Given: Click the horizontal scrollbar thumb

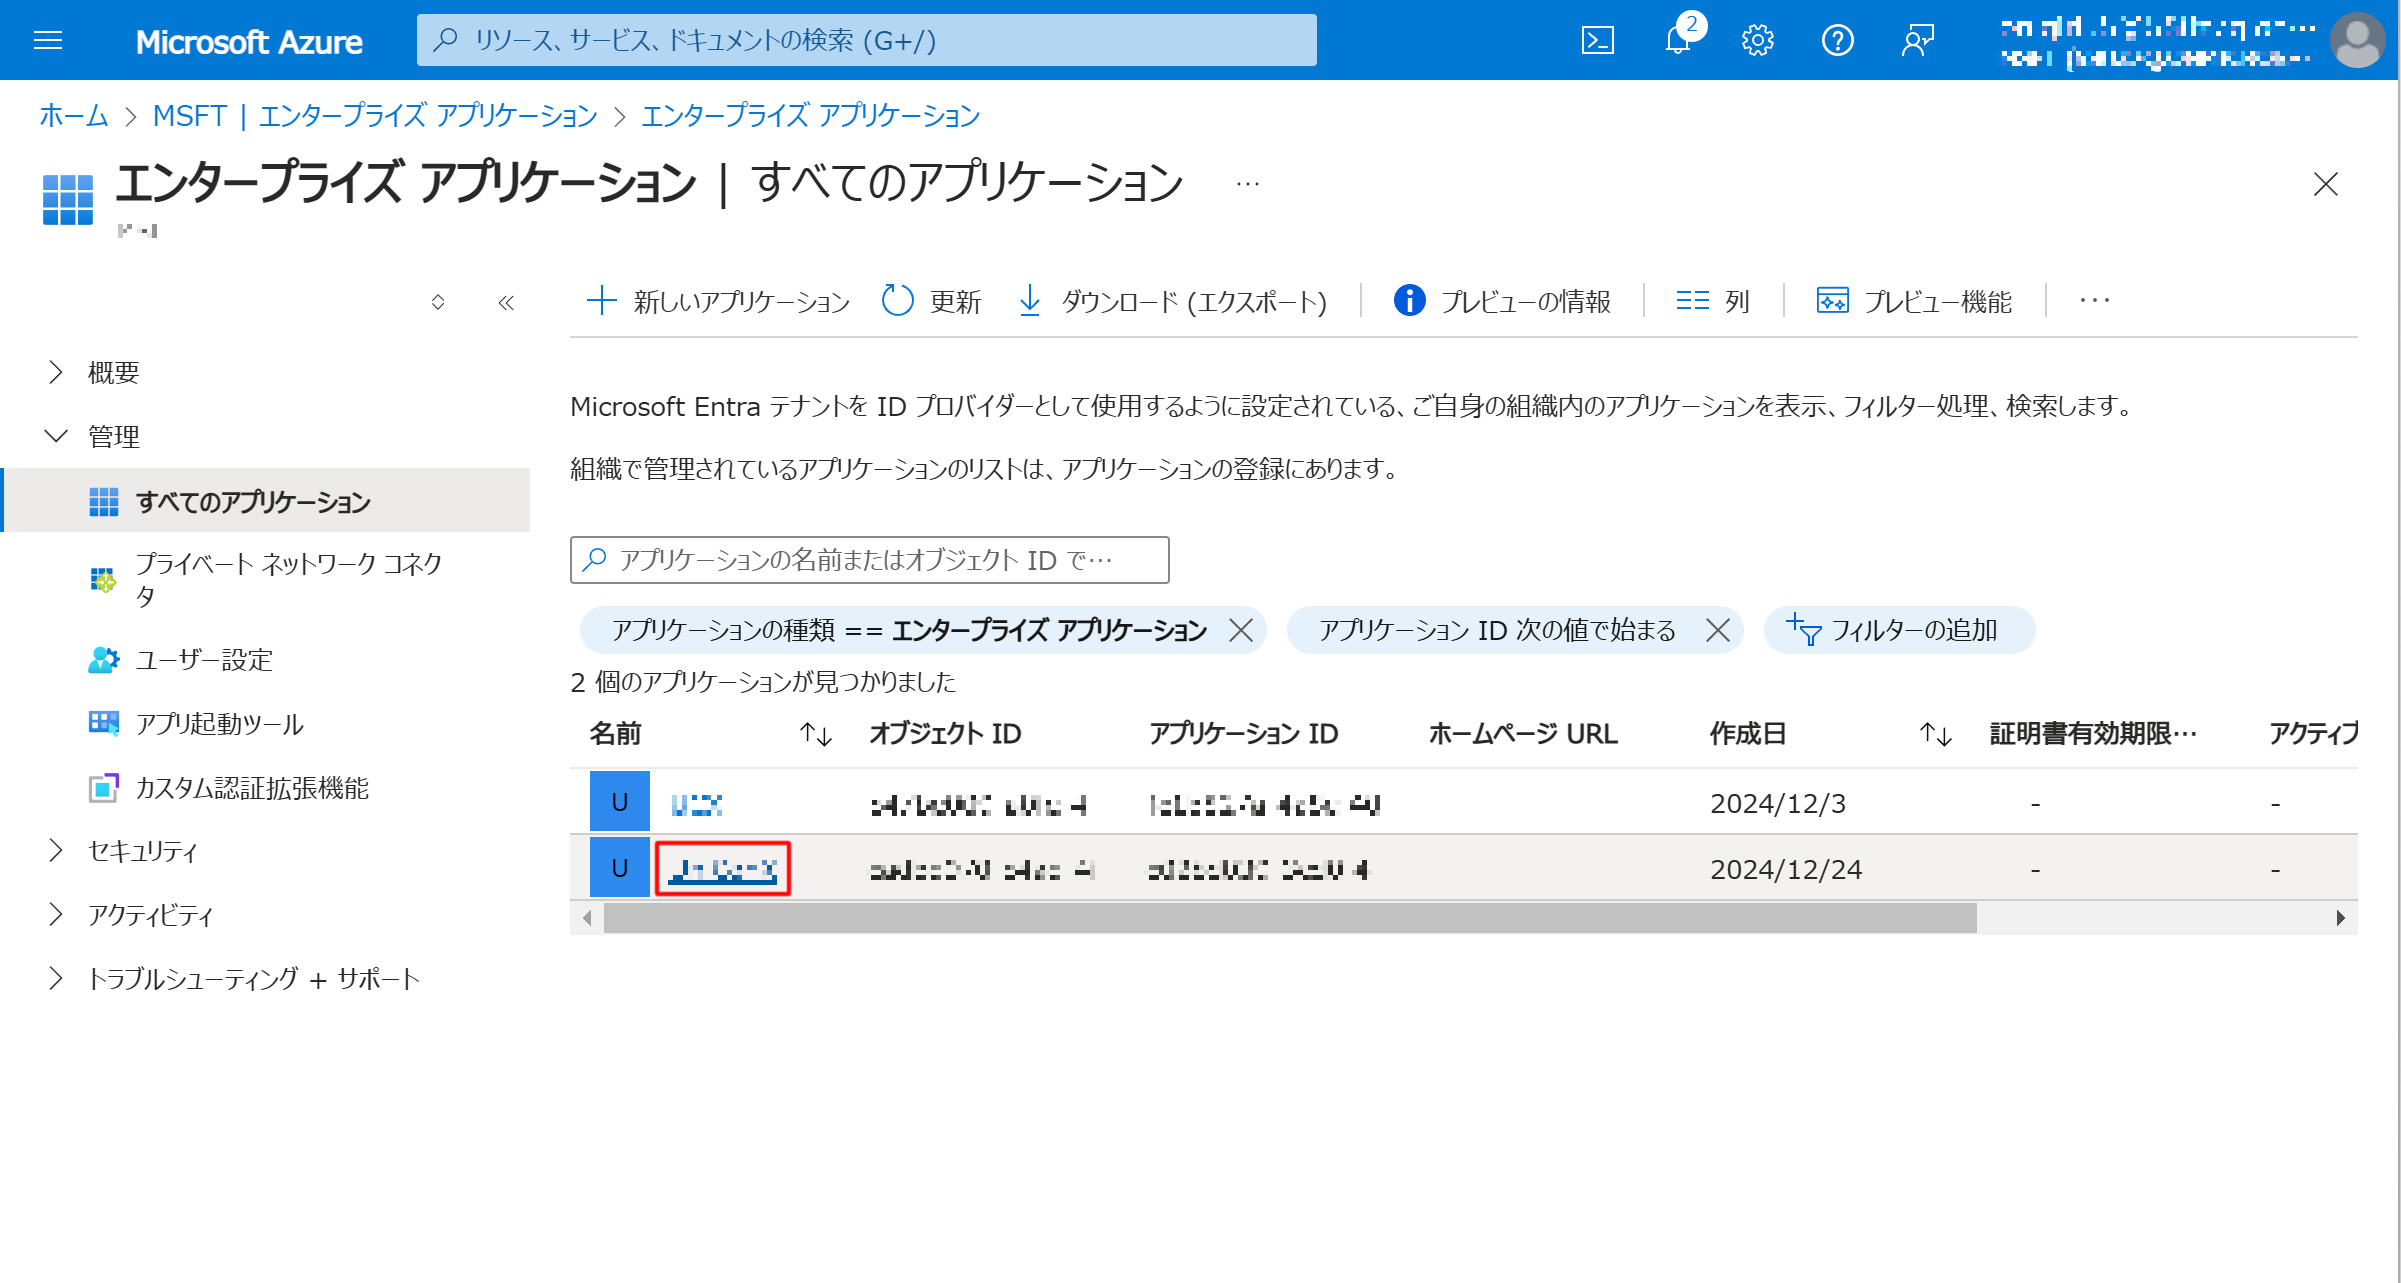Looking at the screenshot, I should 1290,918.
